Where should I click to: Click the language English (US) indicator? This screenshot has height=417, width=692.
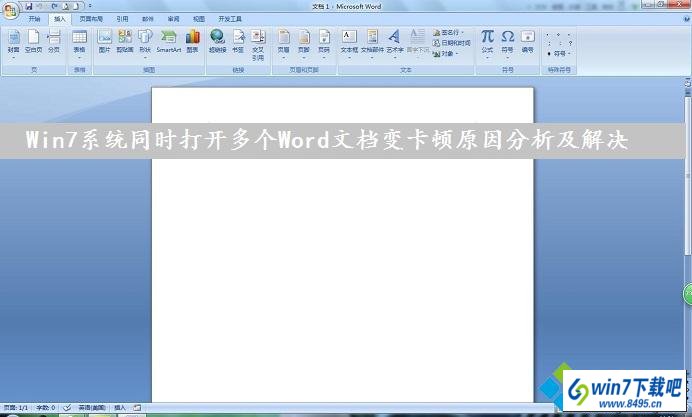pos(92,408)
